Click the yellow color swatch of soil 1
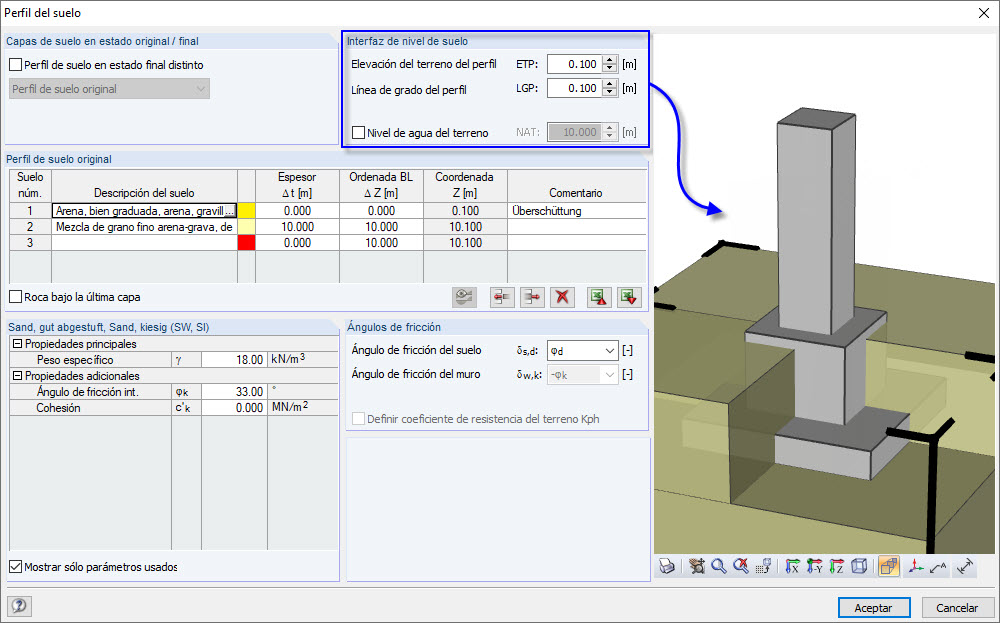The width and height of the screenshot is (1000, 623). tap(246, 211)
